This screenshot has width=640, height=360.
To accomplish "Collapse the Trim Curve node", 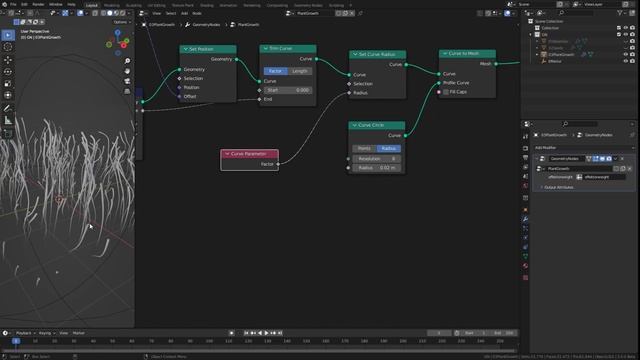I will pyautogui.click(x=266, y=48).
